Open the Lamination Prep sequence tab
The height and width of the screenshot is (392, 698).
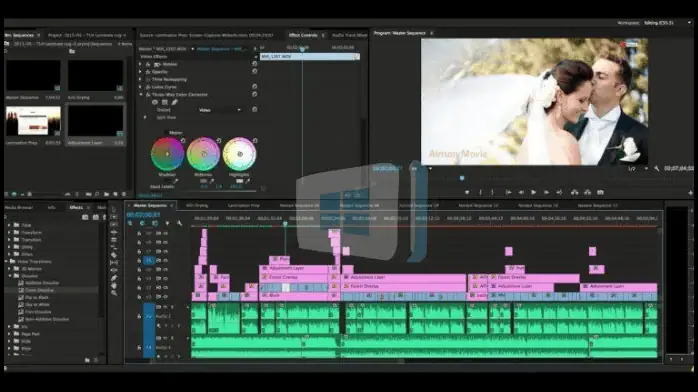coord(243,206)
